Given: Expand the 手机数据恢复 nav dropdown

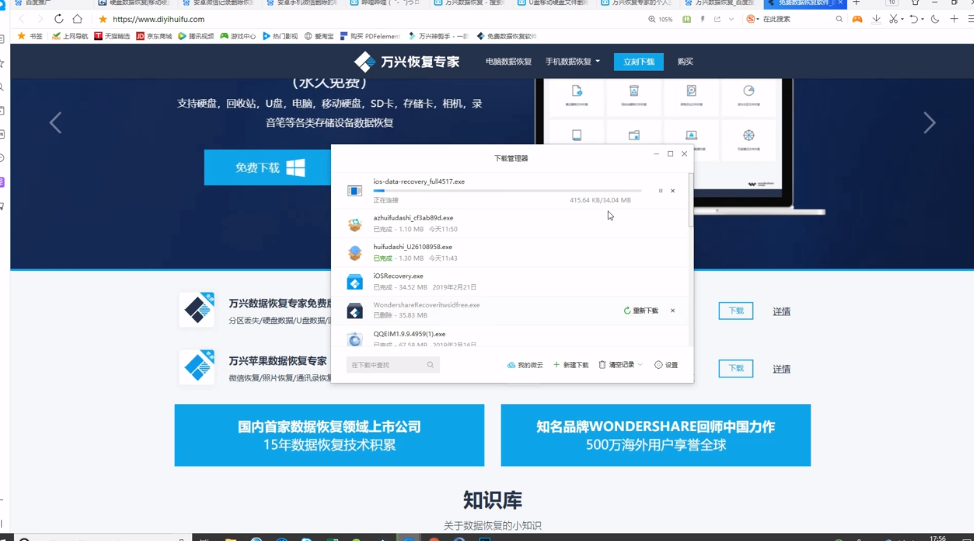Looking at the screenshot, I should 573,61.
